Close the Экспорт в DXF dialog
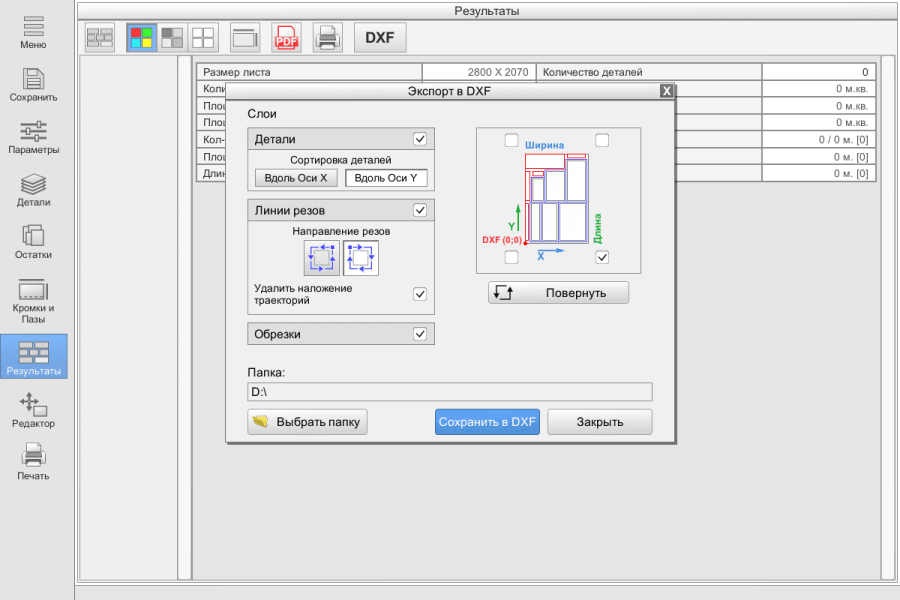This screenshot has height=600, width=900. pyautogui.click(x=666, y=91)
